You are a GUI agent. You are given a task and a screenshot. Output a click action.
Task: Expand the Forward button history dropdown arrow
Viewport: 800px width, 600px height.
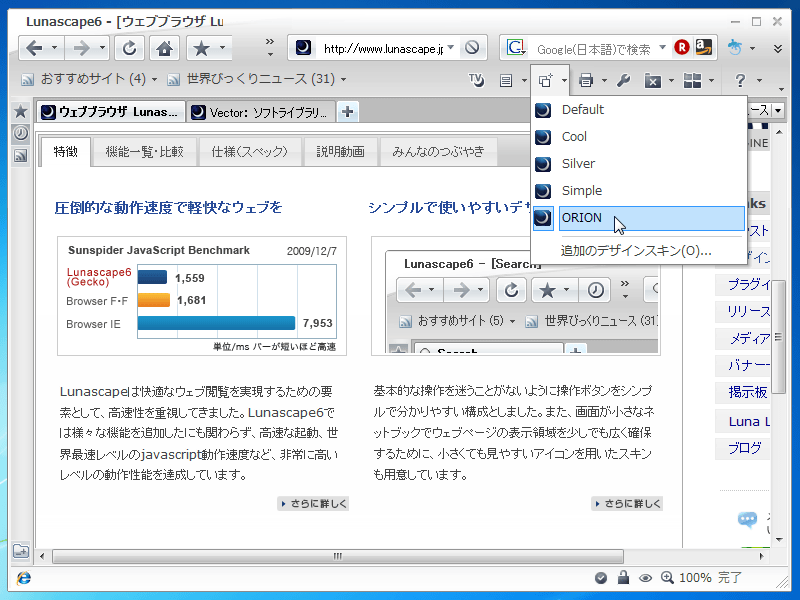click(x=103, y=48)
